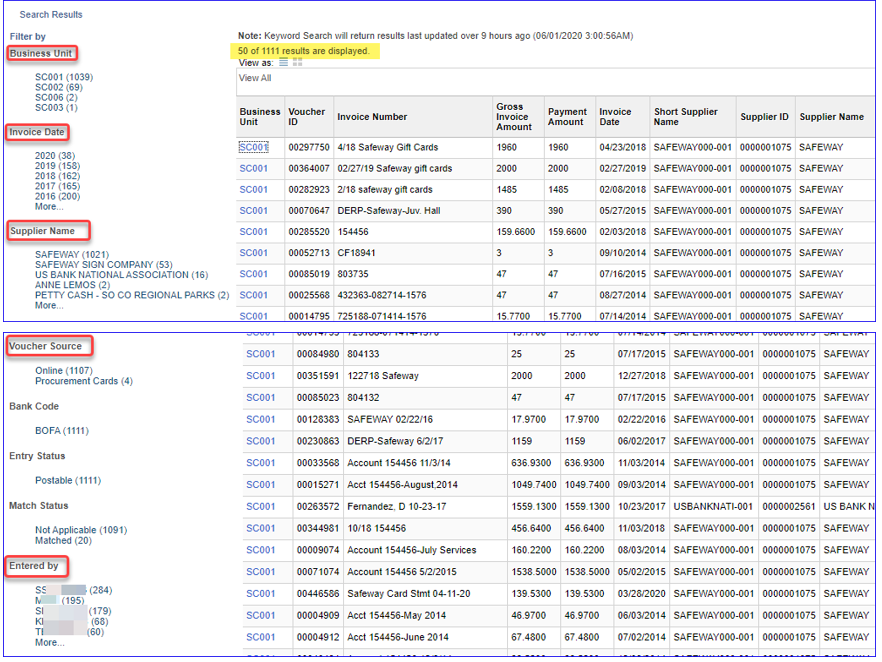Viewport: 882px width, 662px height.
Task: Switch to grid view icon
Action: [297, 62]
